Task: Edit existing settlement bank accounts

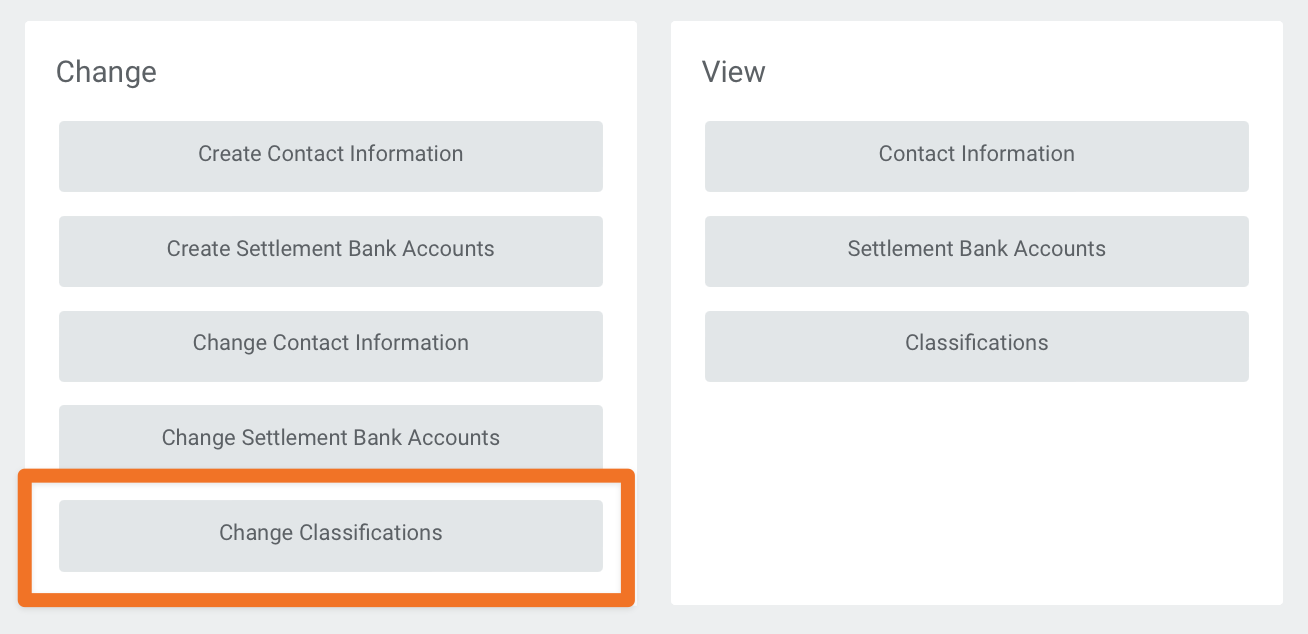Action: (331, 438)
